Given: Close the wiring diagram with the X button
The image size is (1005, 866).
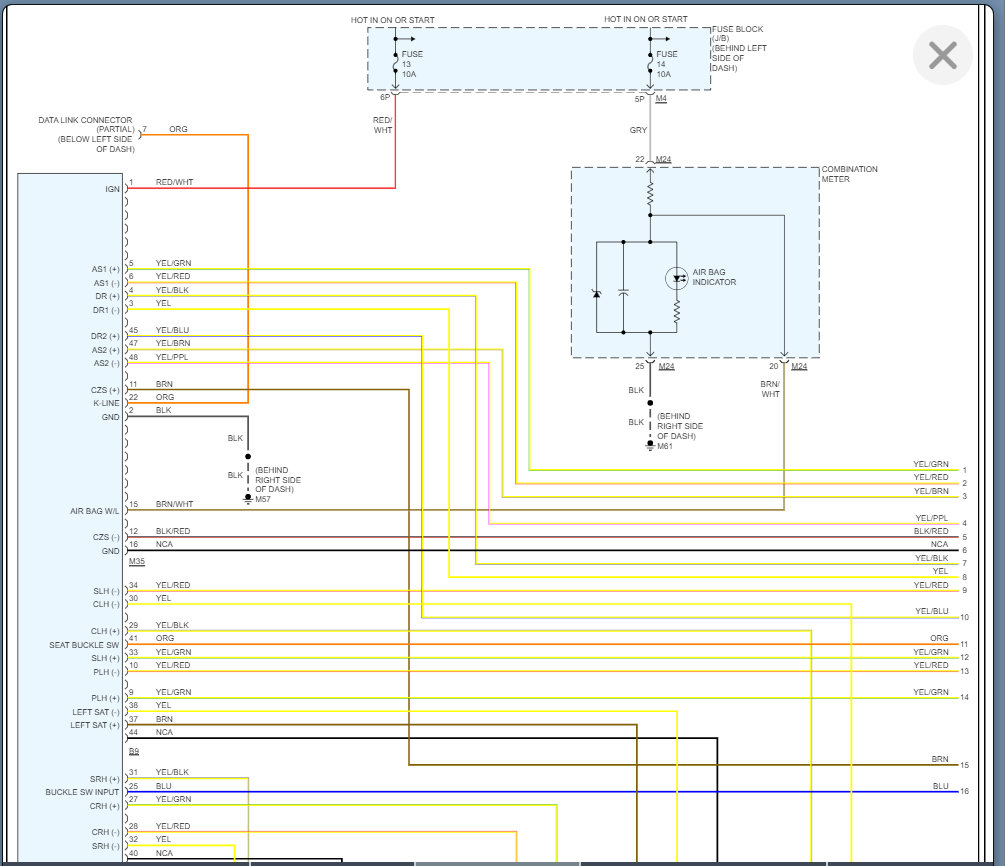Looking at the screenshot, I should pos(942,55).
